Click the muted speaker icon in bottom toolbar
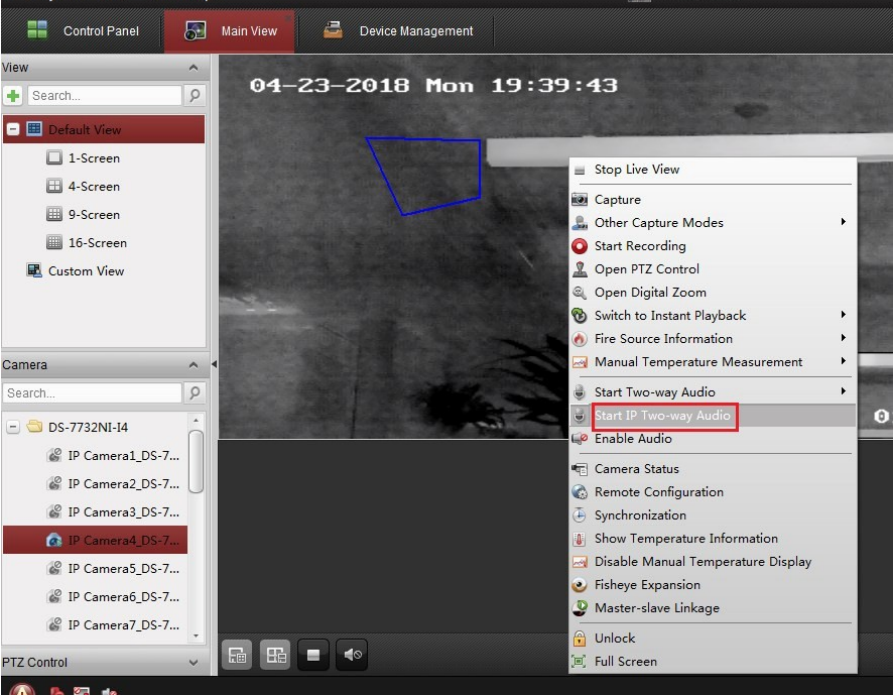This screenshot has height=695, width=895. (x=352, y=655)
